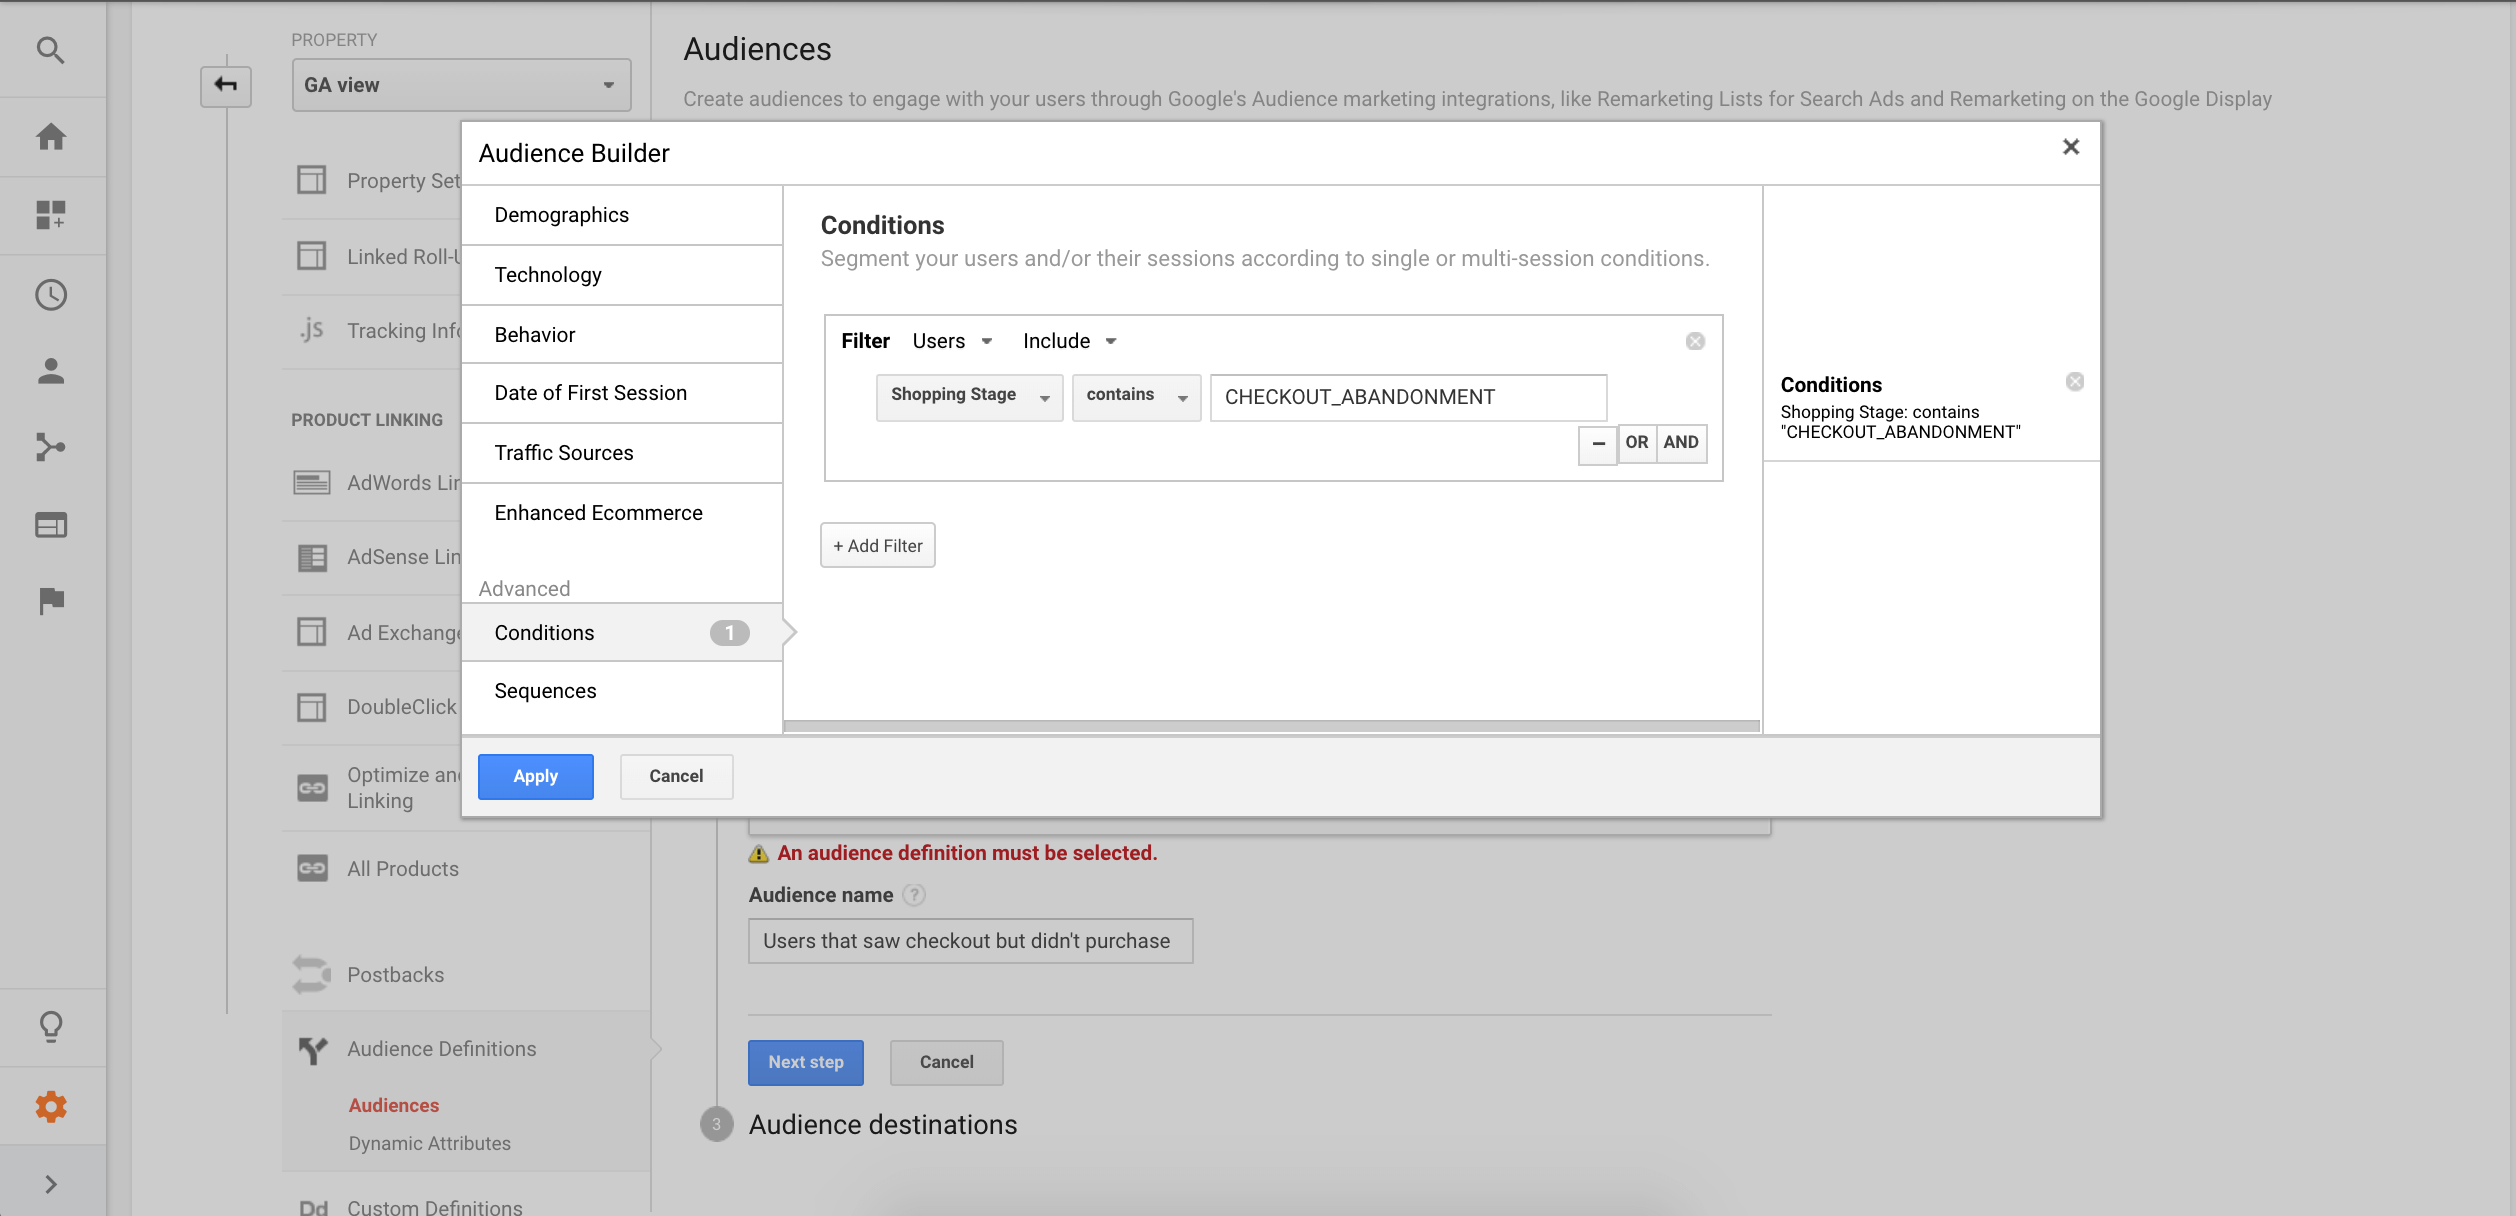Edit the Audience name input field
The height and width of the screenshot is (1216, 2516).
(x=969, y=940)
